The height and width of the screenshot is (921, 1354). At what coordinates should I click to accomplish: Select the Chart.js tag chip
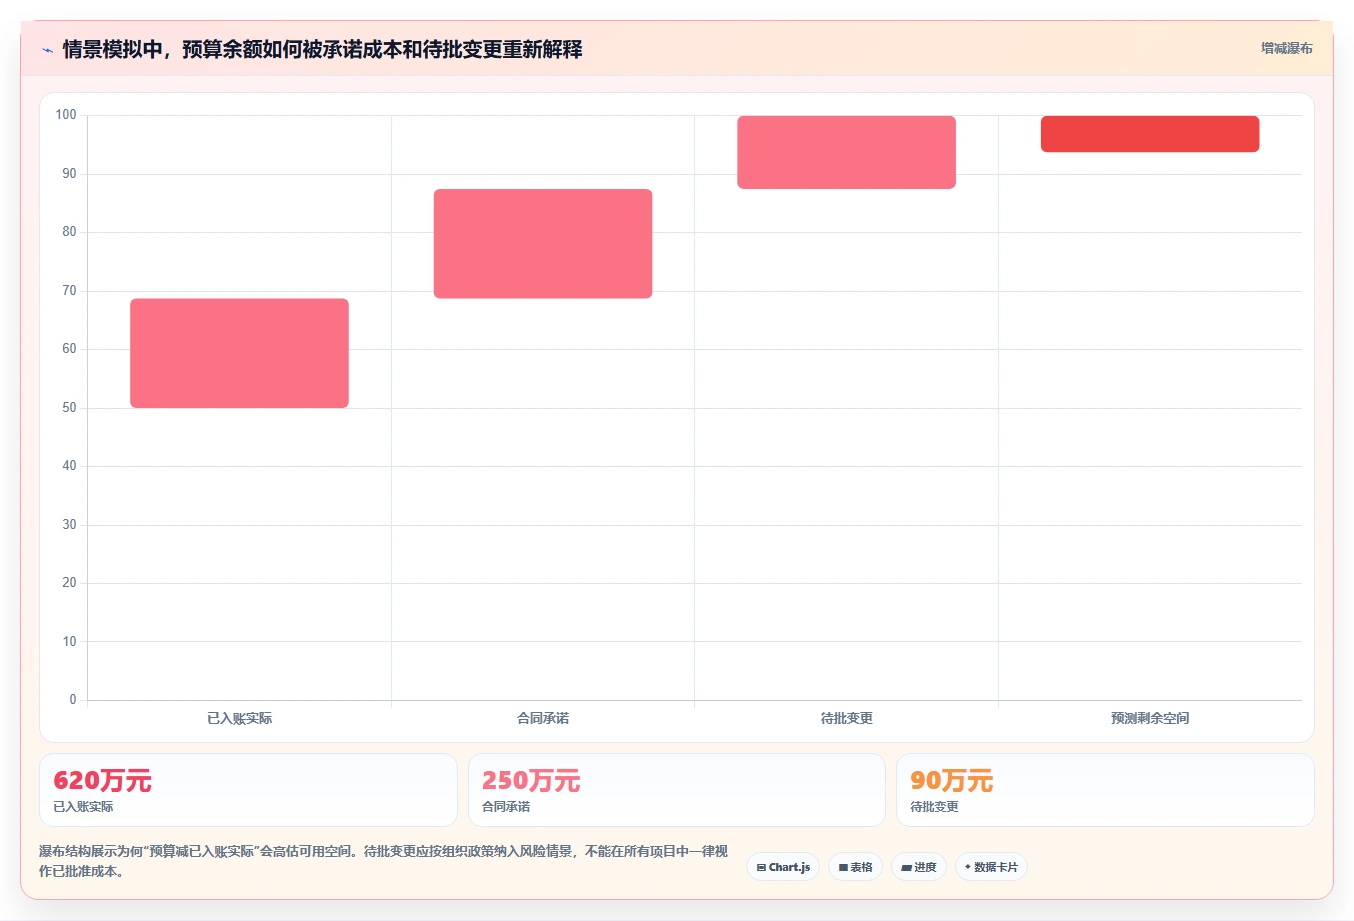pos(783,867)
